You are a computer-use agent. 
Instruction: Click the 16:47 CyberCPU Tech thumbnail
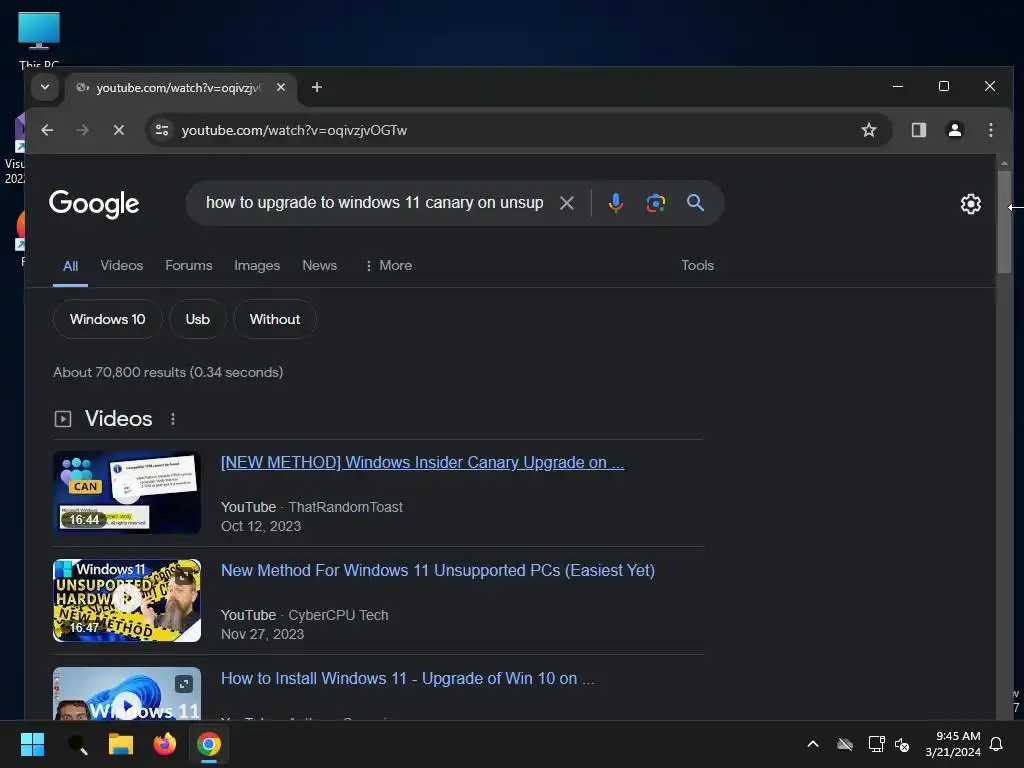[127, 600]
